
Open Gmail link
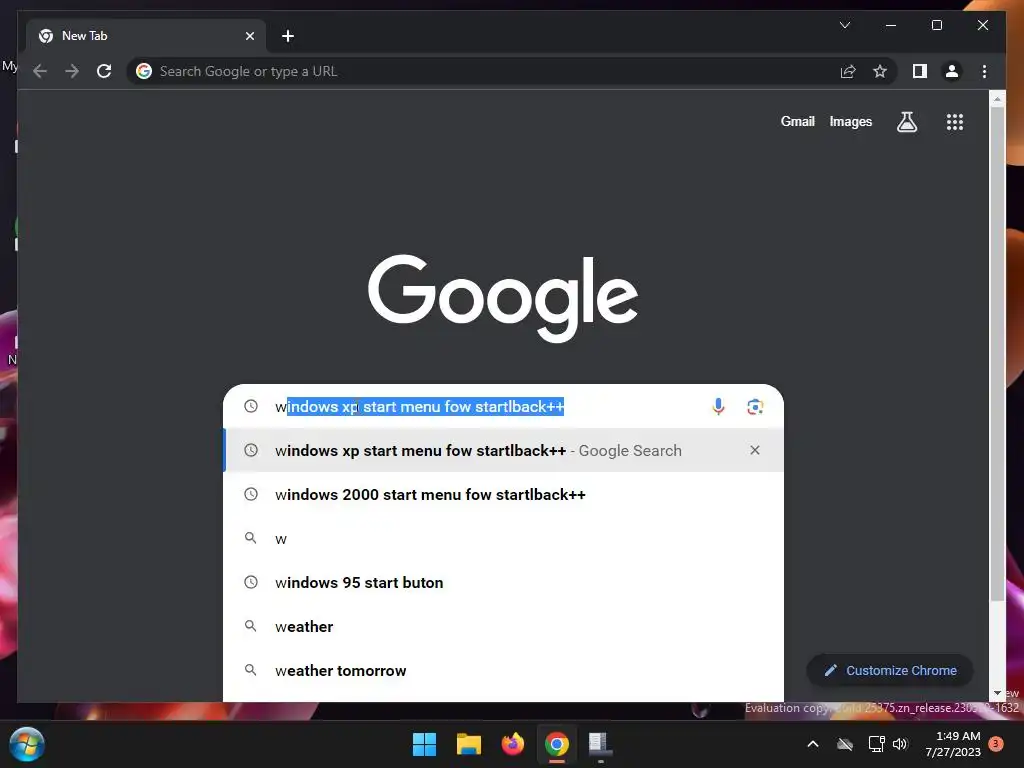coord(797,121)
